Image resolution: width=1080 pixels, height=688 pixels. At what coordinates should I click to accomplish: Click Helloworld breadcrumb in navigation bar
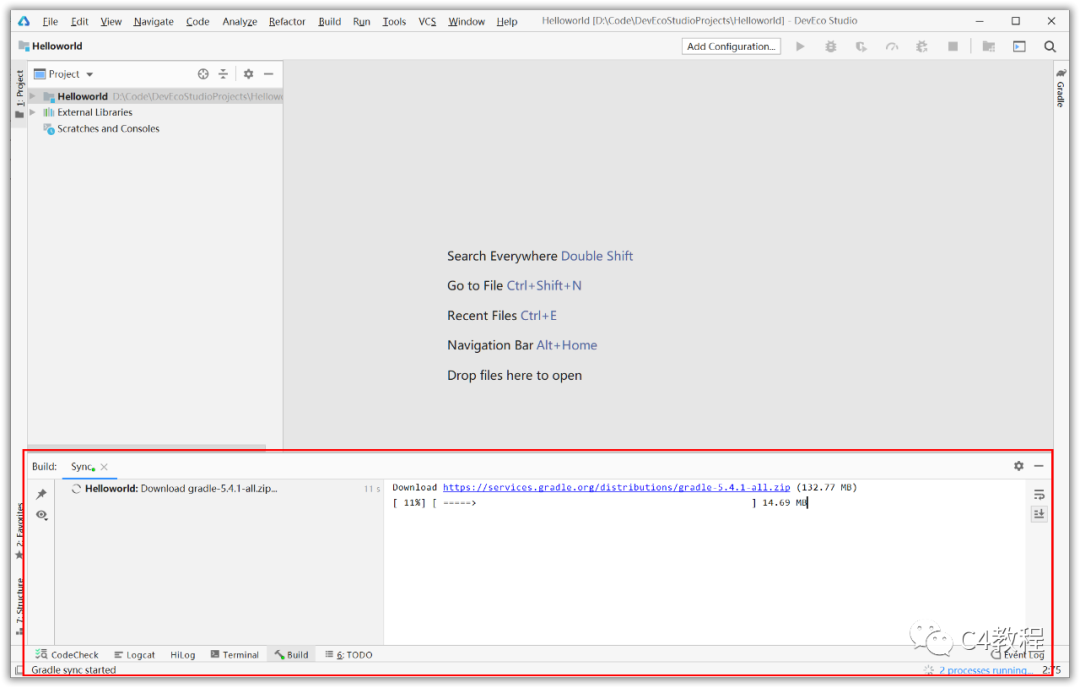(x=51, y=46)
